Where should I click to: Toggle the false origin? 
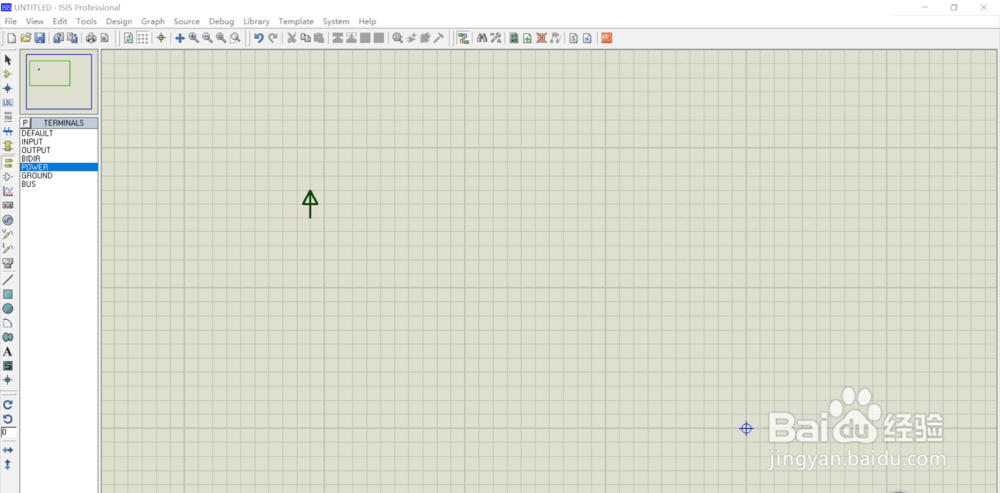click(161, 38)
